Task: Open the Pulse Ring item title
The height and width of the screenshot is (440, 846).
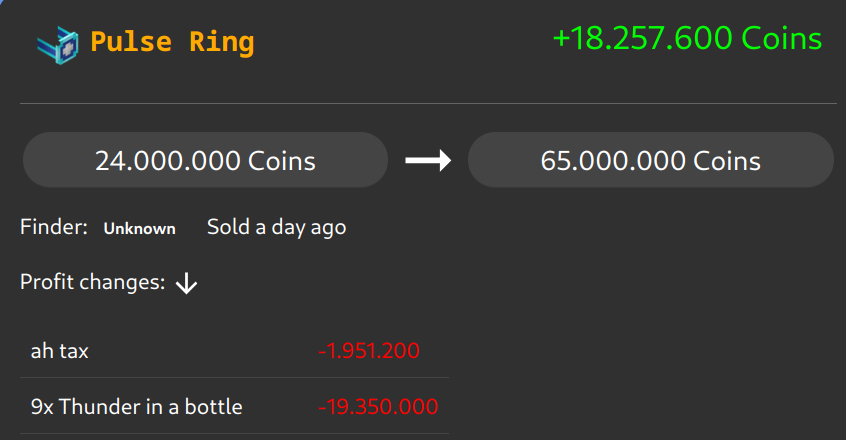Action: [x=172, y=43]
